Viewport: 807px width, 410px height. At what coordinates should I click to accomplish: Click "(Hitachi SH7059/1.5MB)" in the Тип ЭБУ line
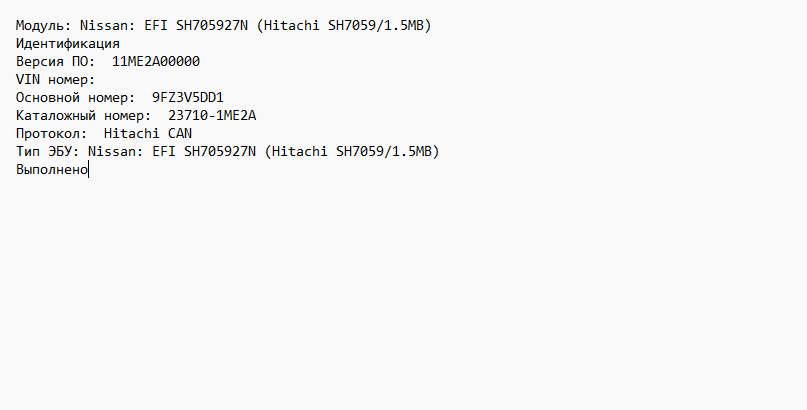click(x=354, y=151)
